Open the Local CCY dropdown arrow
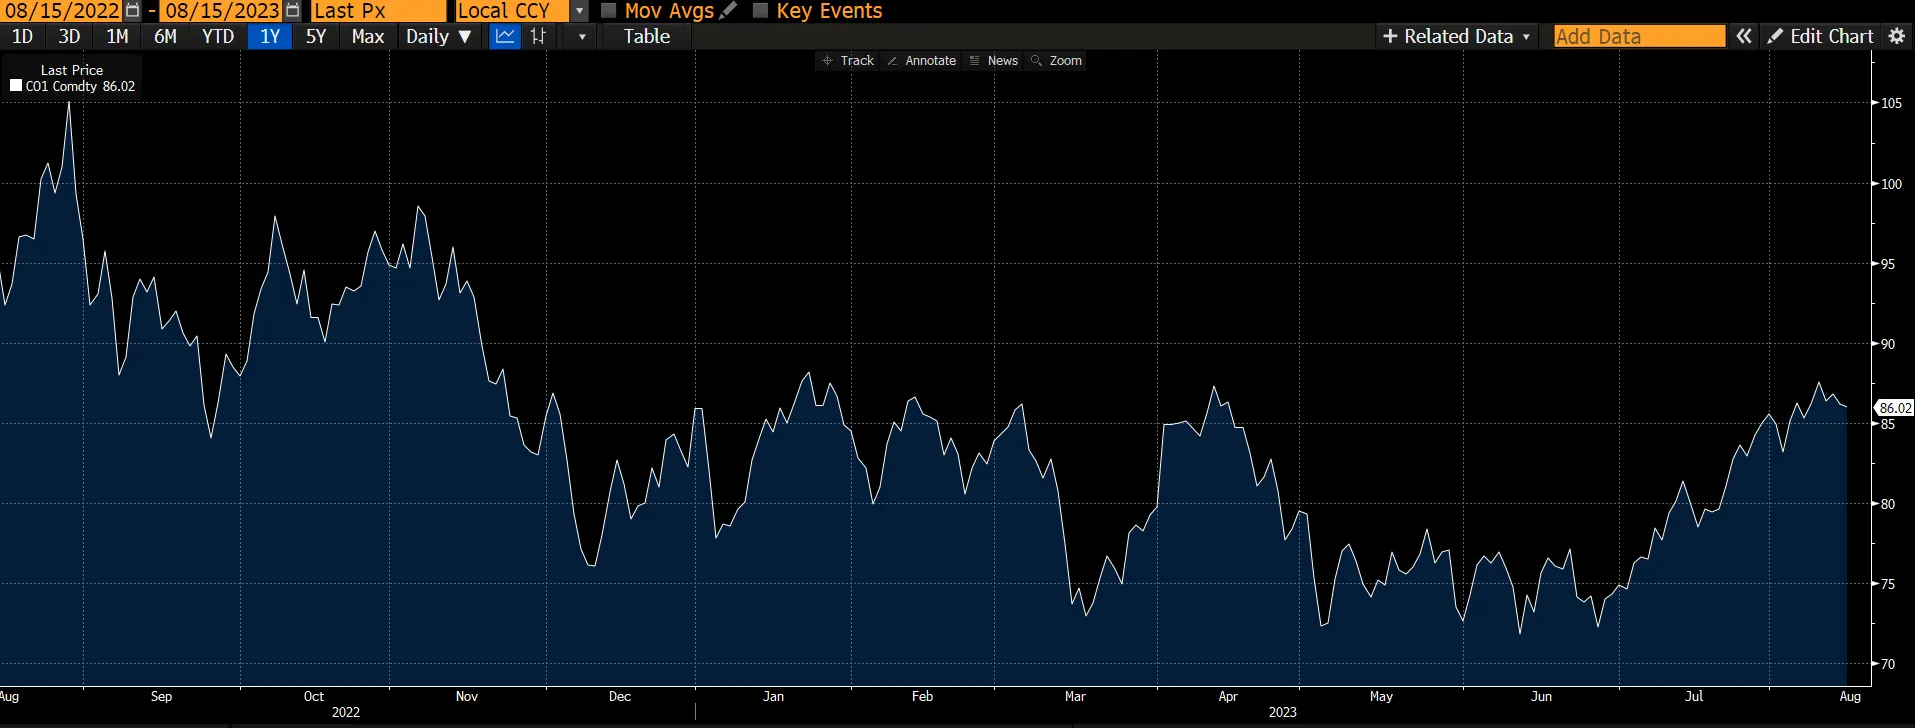The width and height of the screenshot is (1915, 728). click(579, 11)
